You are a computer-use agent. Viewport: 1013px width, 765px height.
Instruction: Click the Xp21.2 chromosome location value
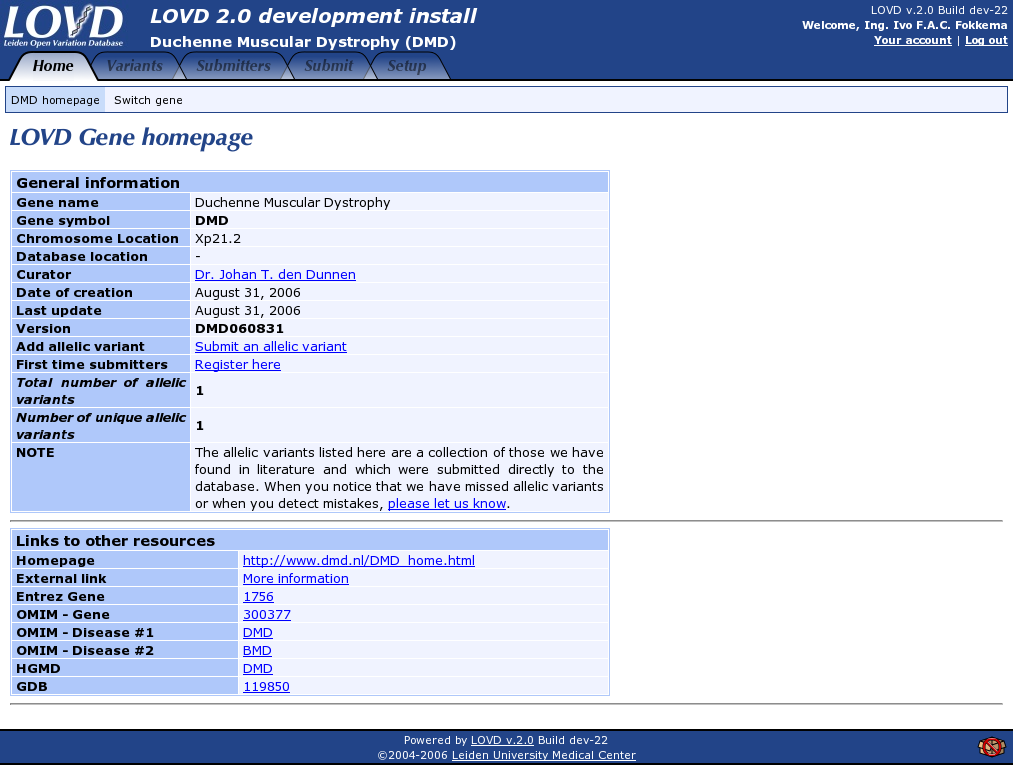(x=218, y=238)
